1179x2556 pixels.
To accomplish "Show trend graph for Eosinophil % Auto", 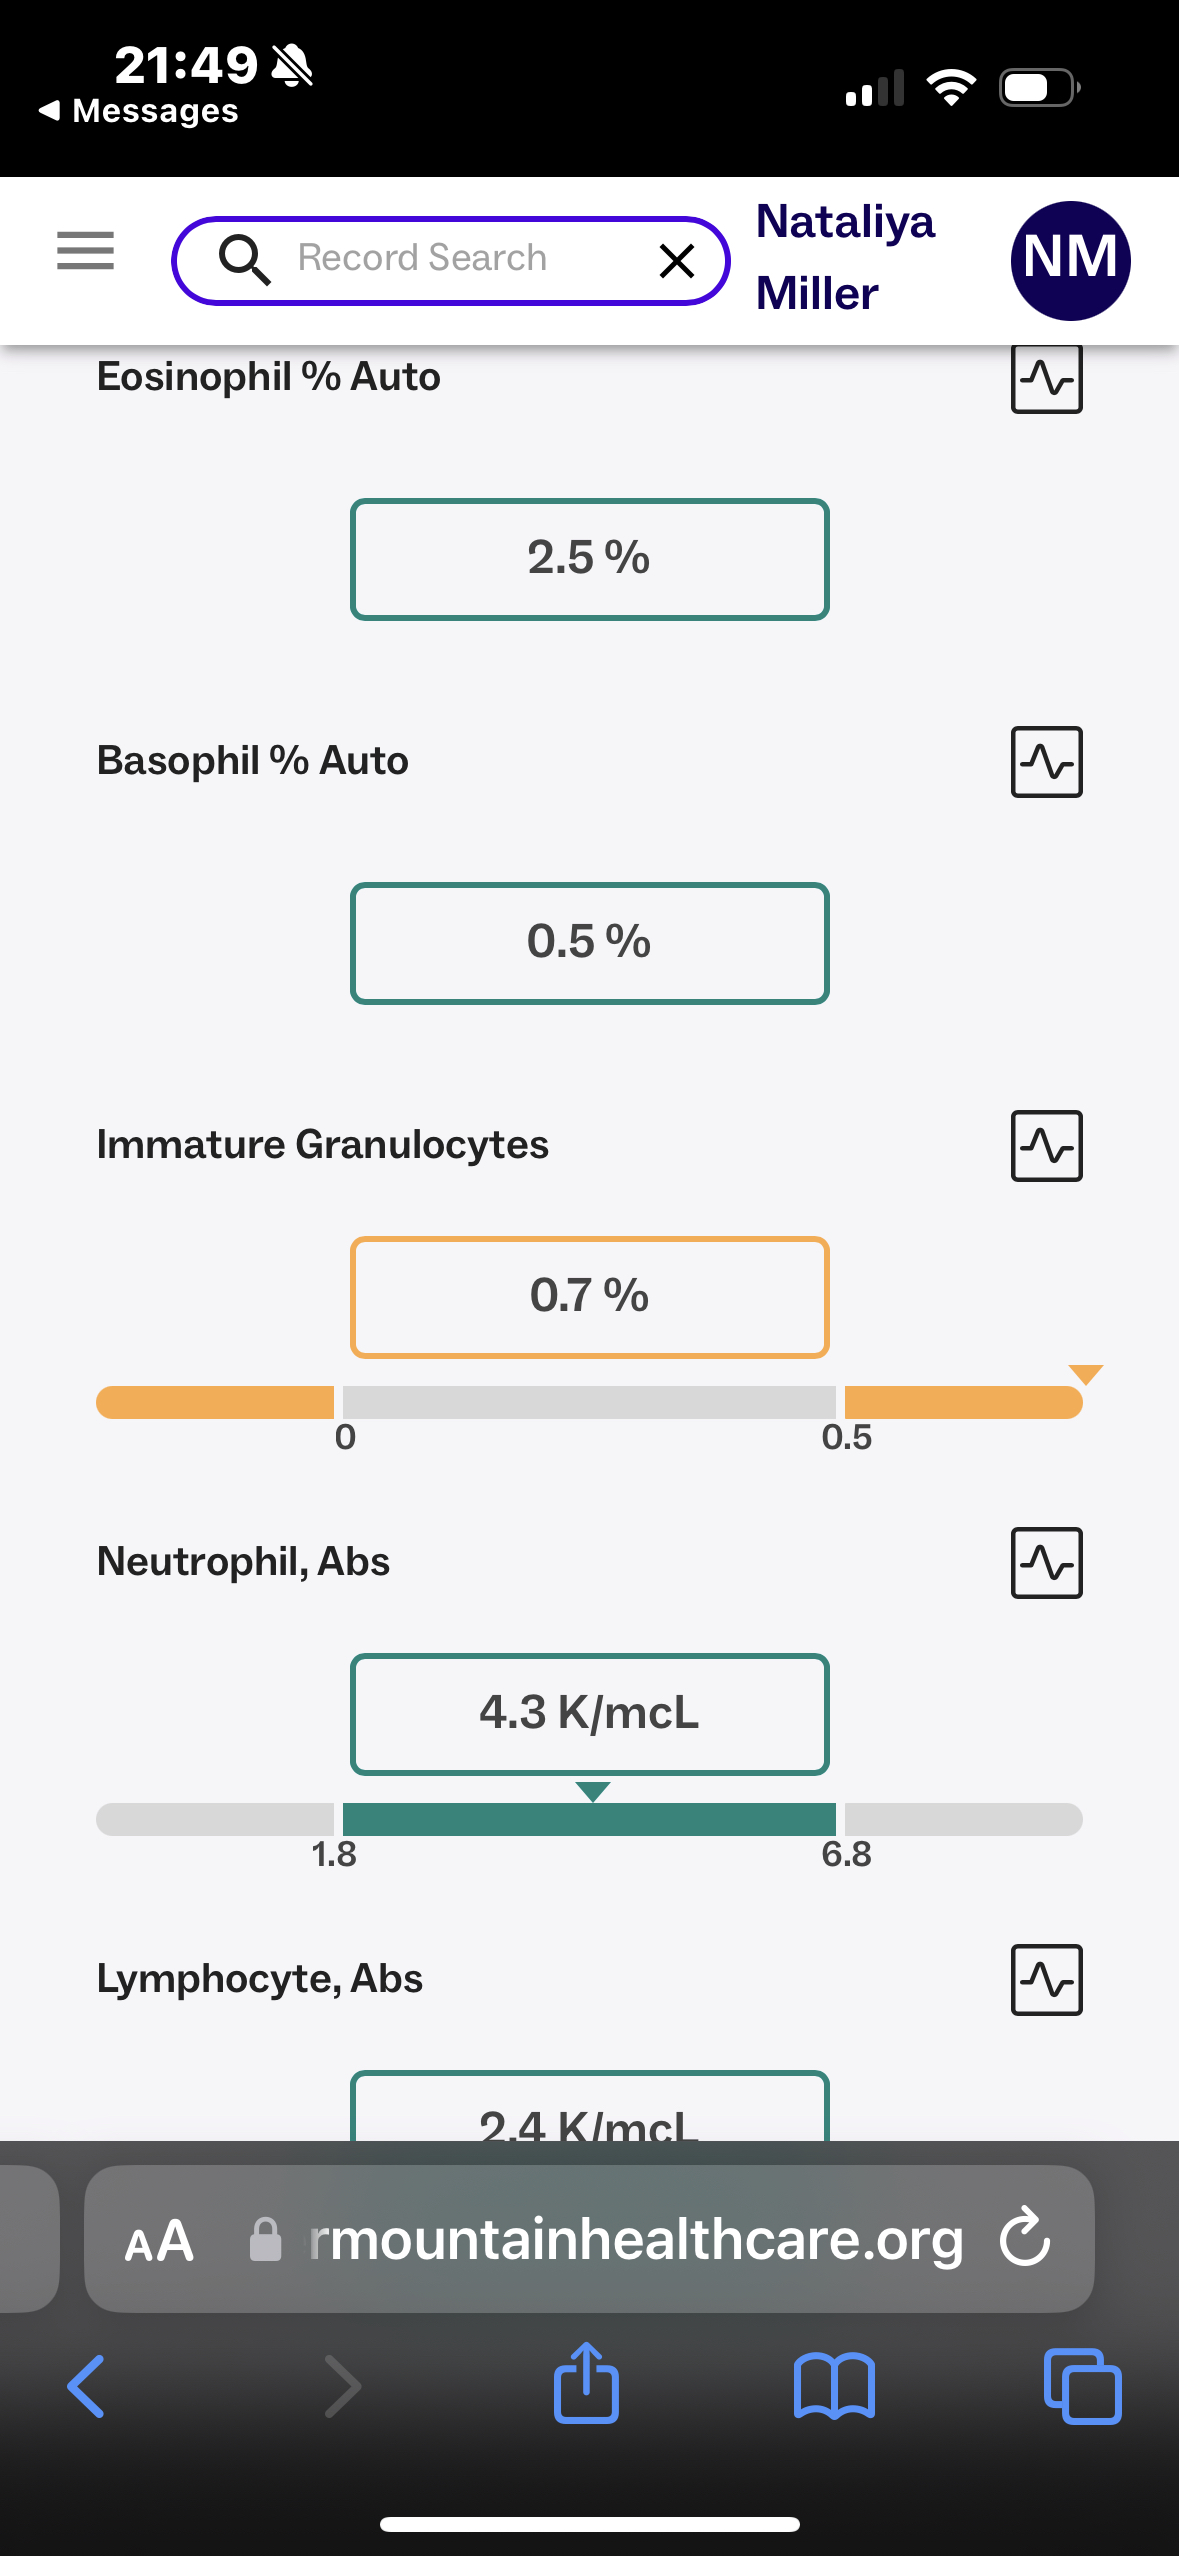I will click(x=1046, y=379).
